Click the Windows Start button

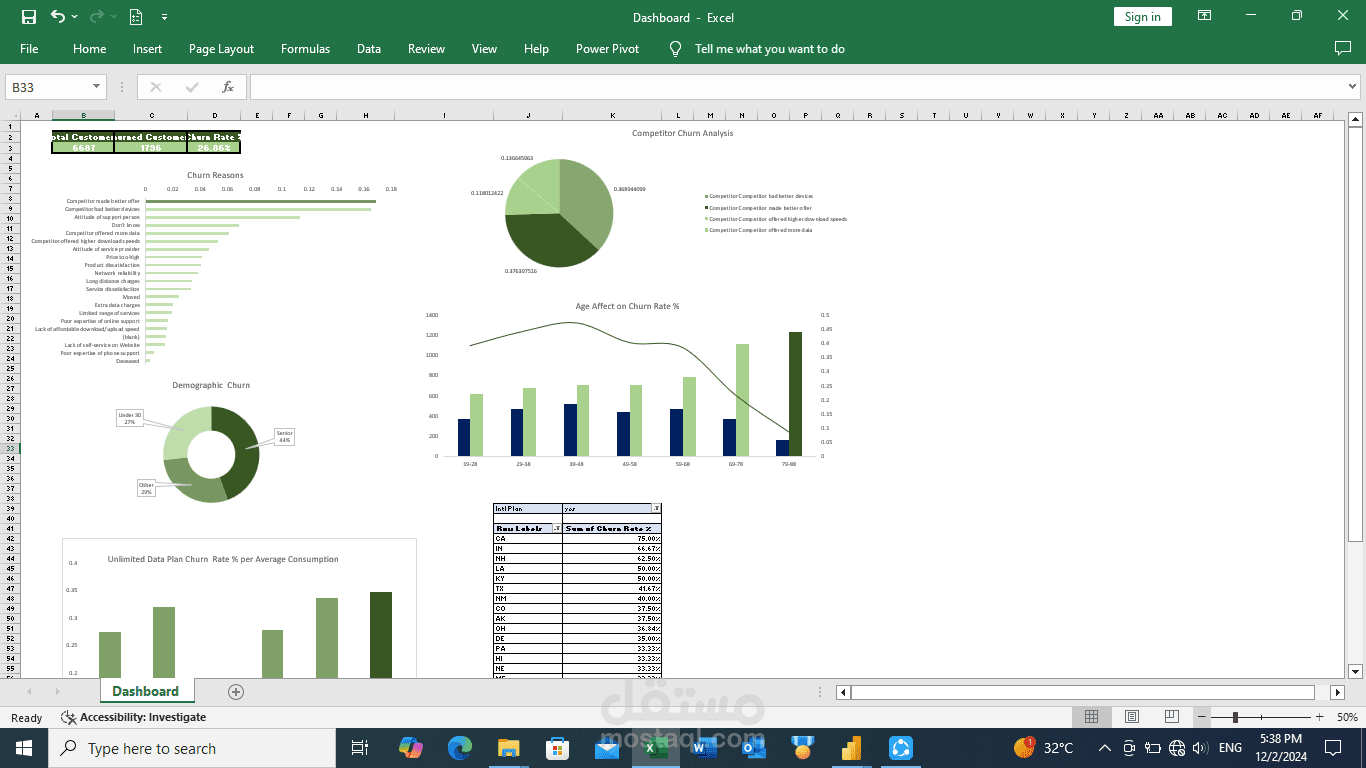click(24, 748)
